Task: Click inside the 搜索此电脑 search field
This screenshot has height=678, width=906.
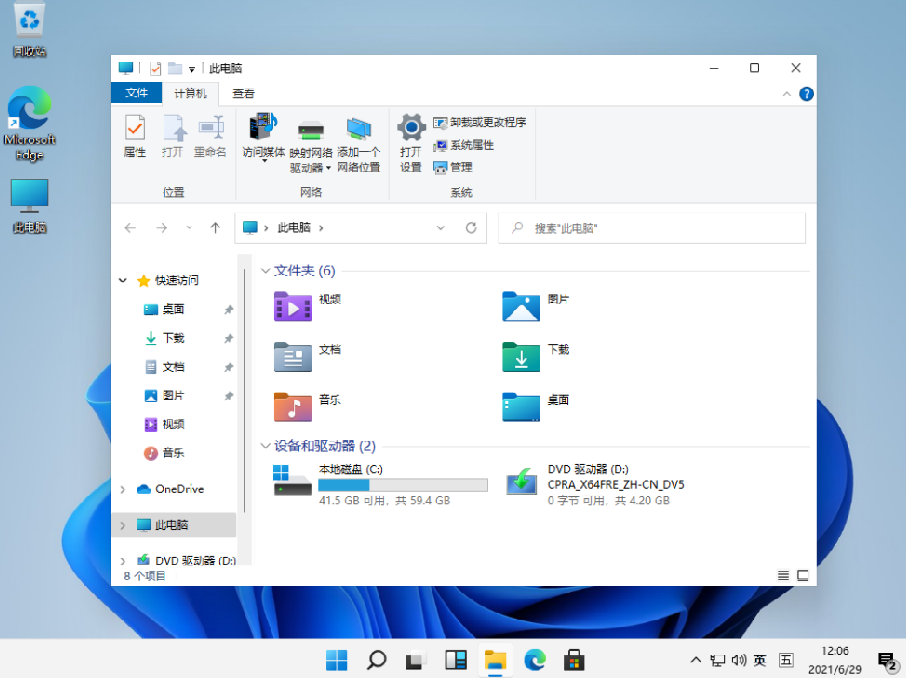Action: [651, 227]
